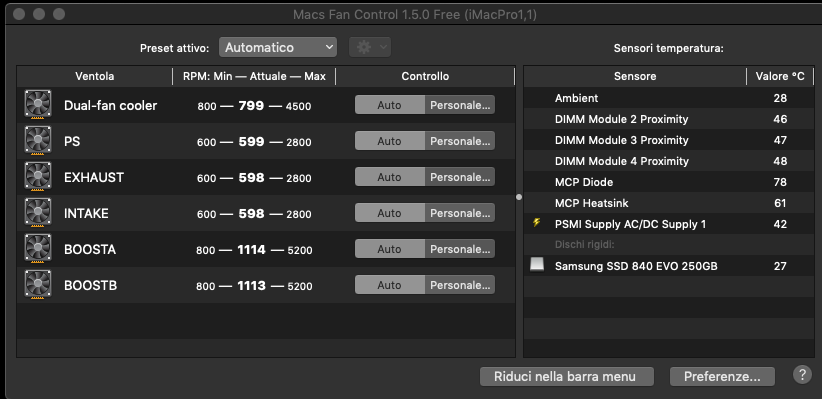
Task: Click the Ventola column header
Action: click(x=94, y=76)
